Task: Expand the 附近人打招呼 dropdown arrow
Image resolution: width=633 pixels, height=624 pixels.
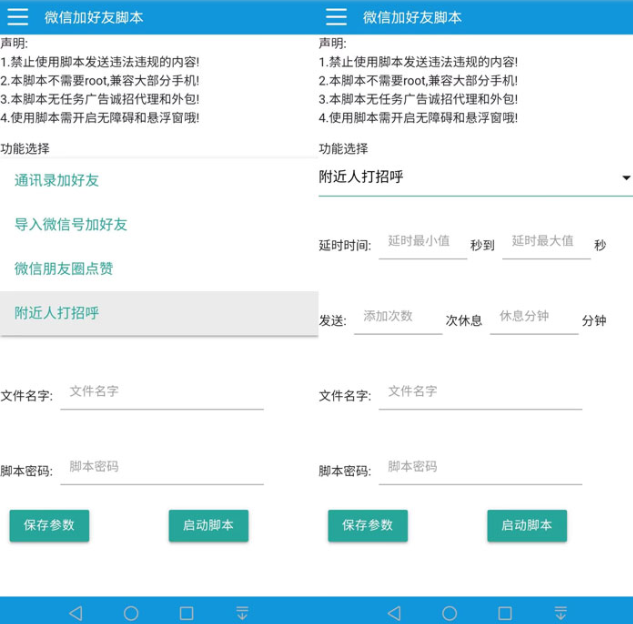Action: [626, 178]
